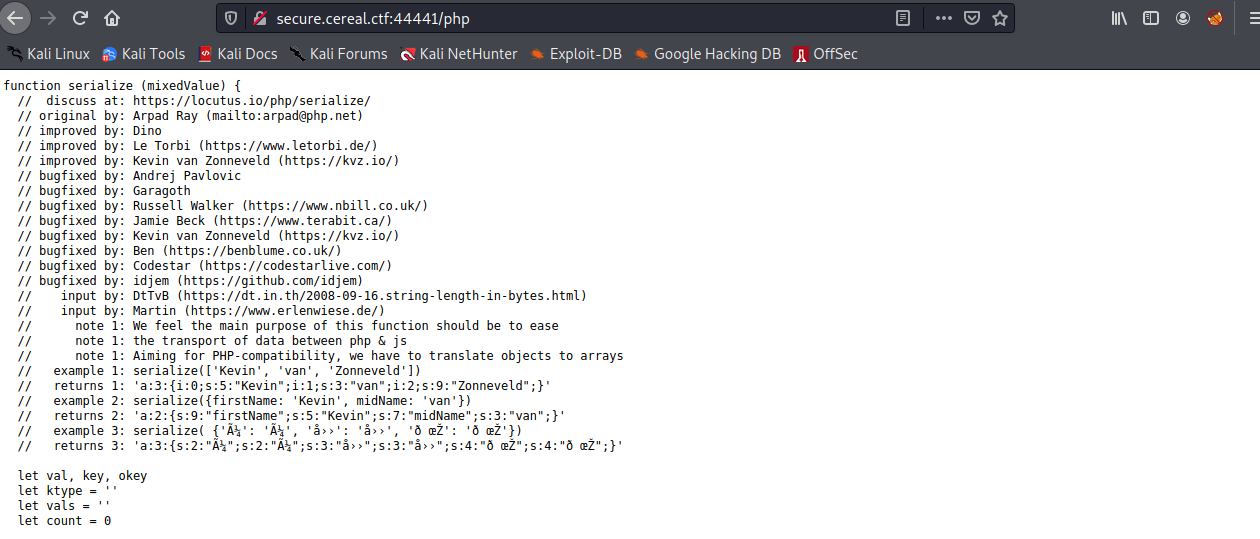Reload the current page
This screenshot has width=1260, height=539.
(80, 18)
